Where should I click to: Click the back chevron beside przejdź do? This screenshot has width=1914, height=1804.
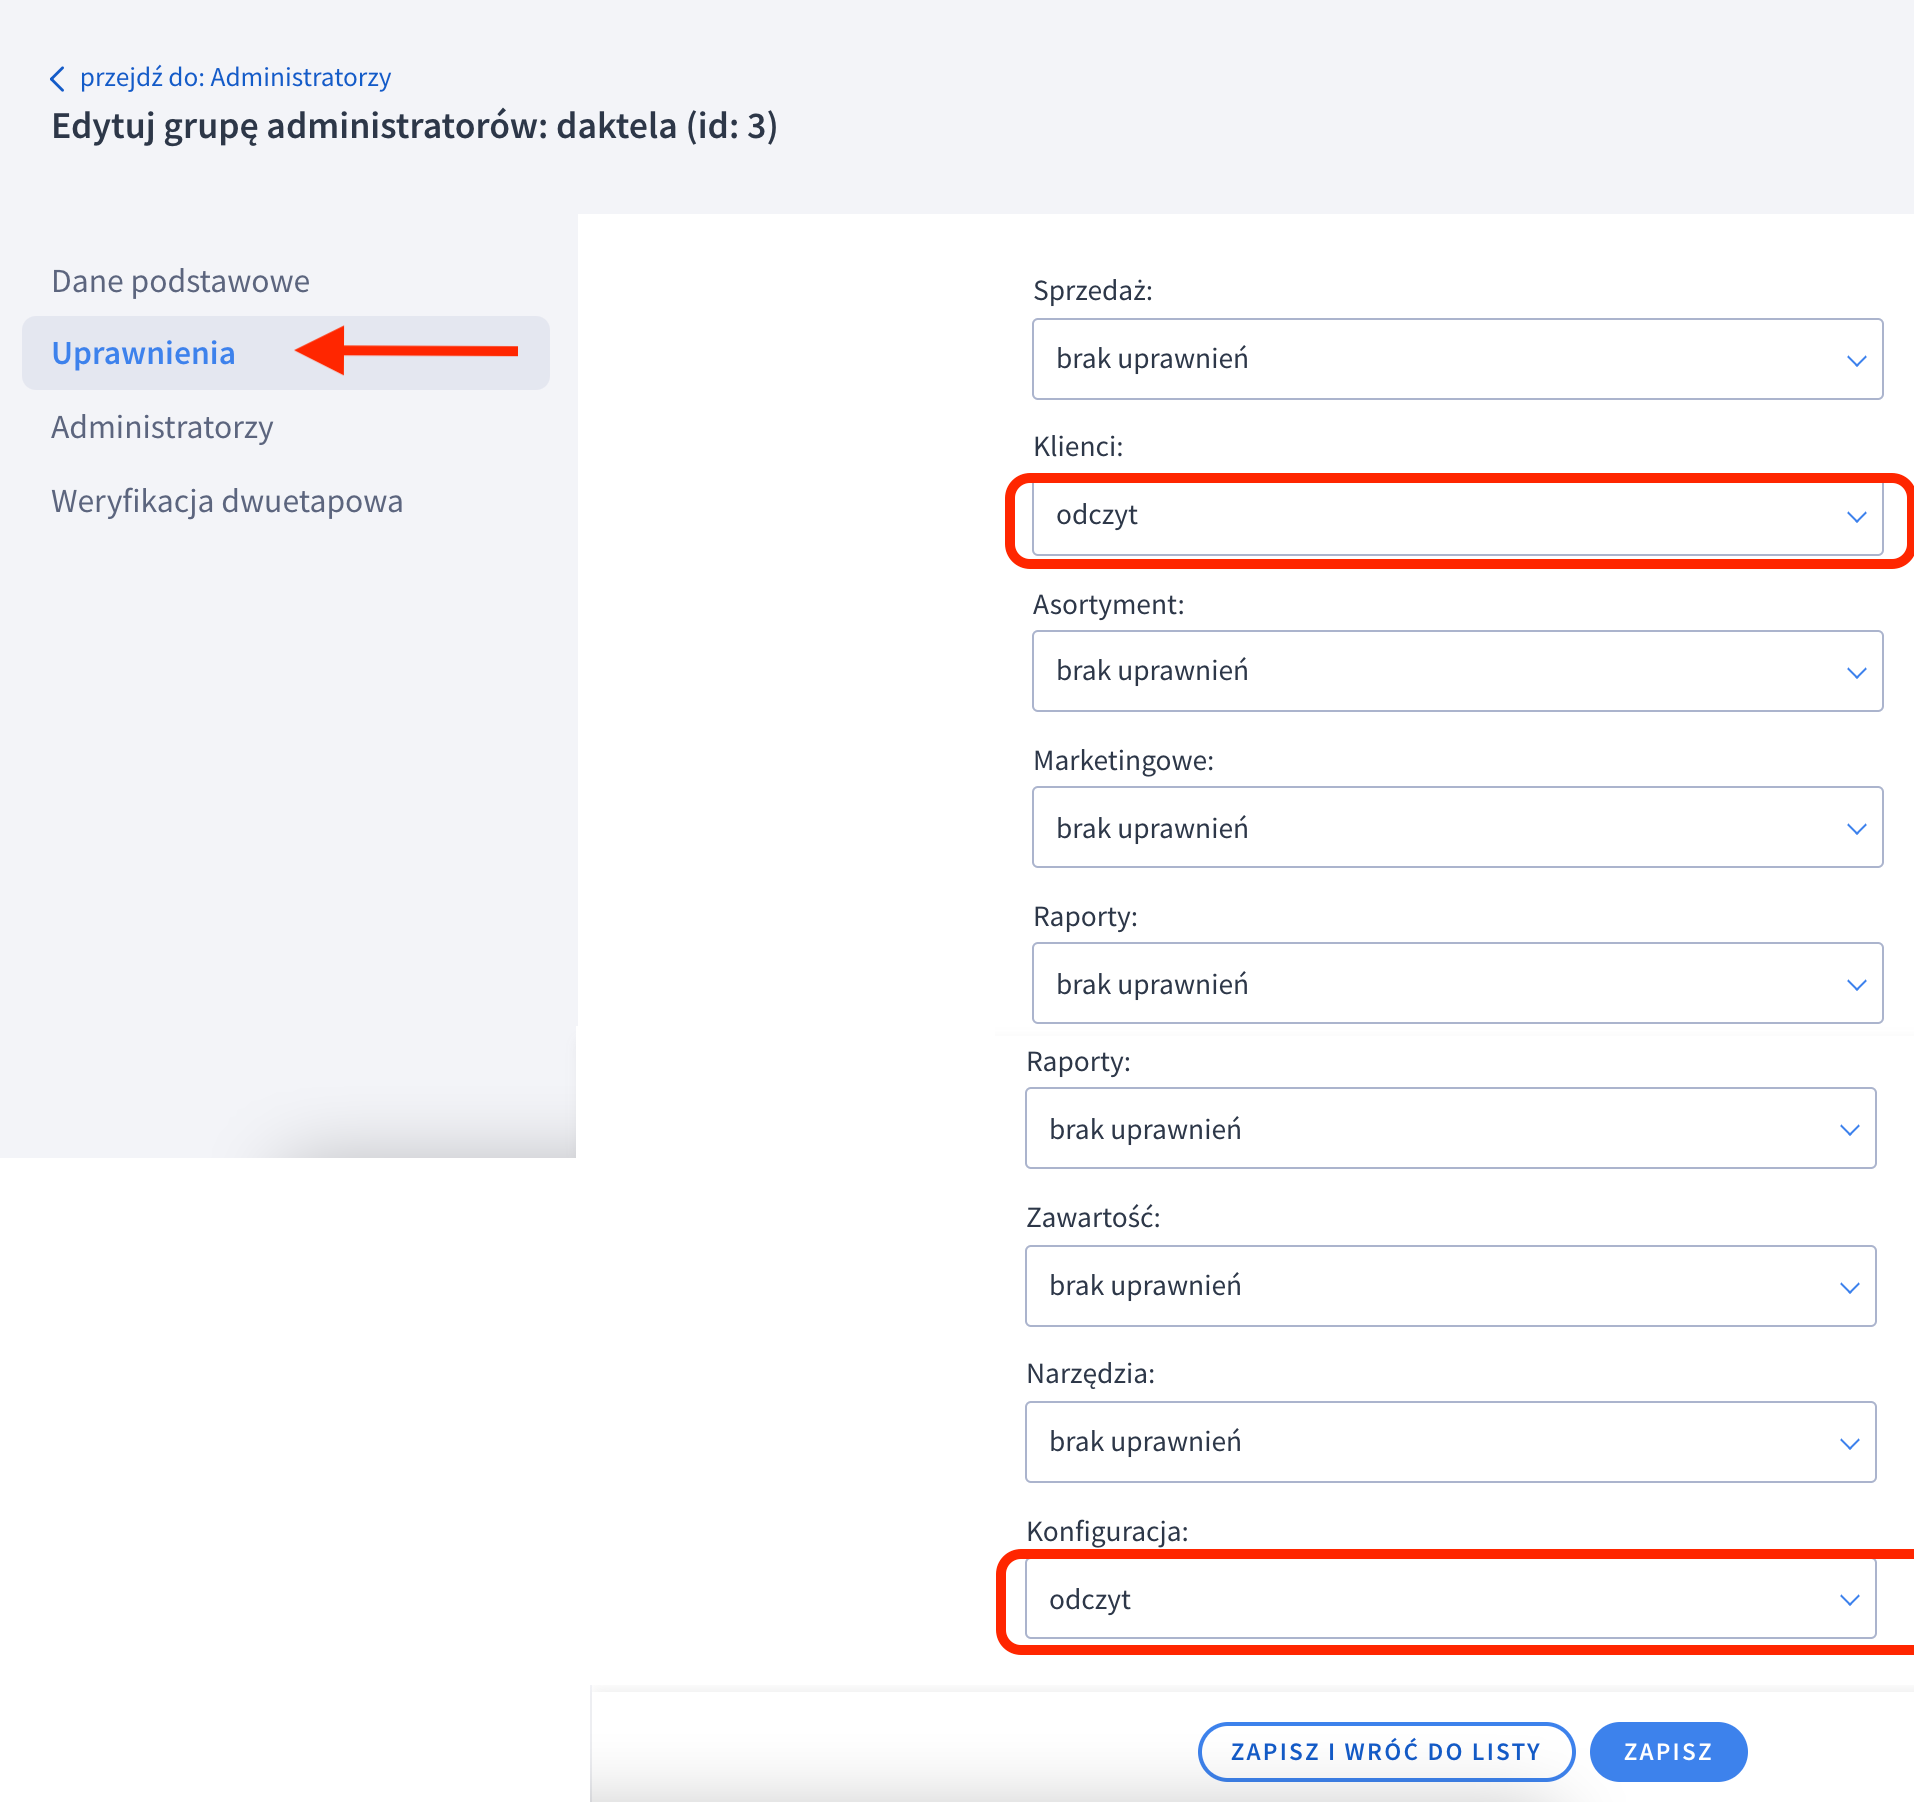coord(58,78)
